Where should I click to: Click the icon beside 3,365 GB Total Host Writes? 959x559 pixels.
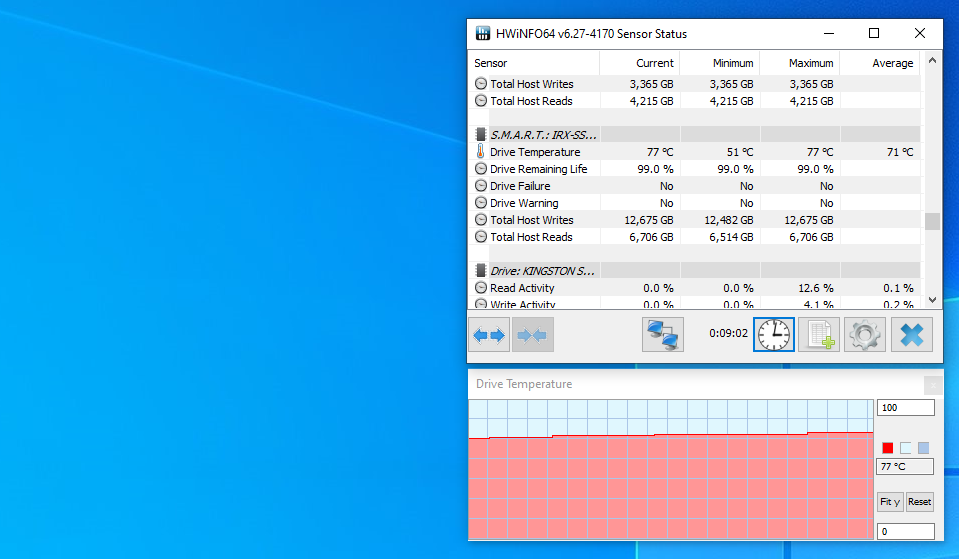pyautogui.click(x=481, y=84)
